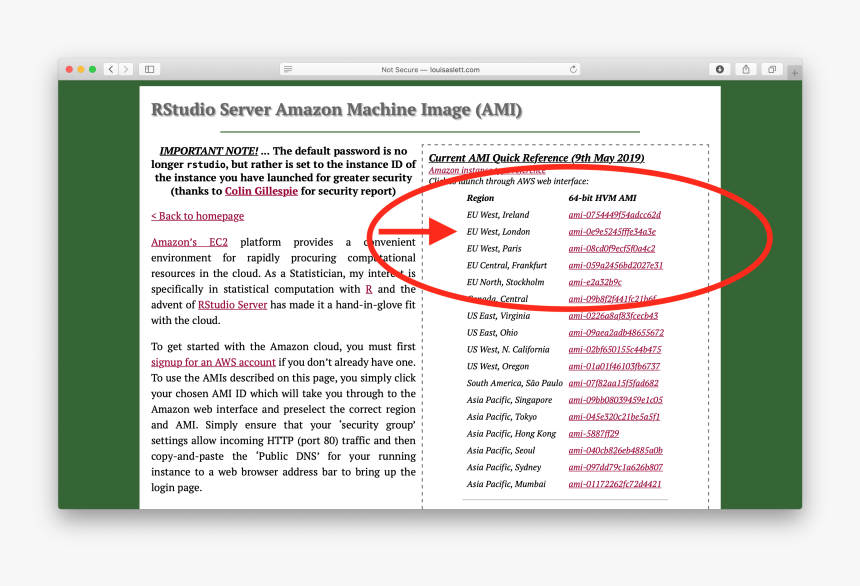This screenshot has height=586, width=860.
Task: Click the IMPORTANT NOTE! text
Action: pyautogui.click(x=208, y=151)
